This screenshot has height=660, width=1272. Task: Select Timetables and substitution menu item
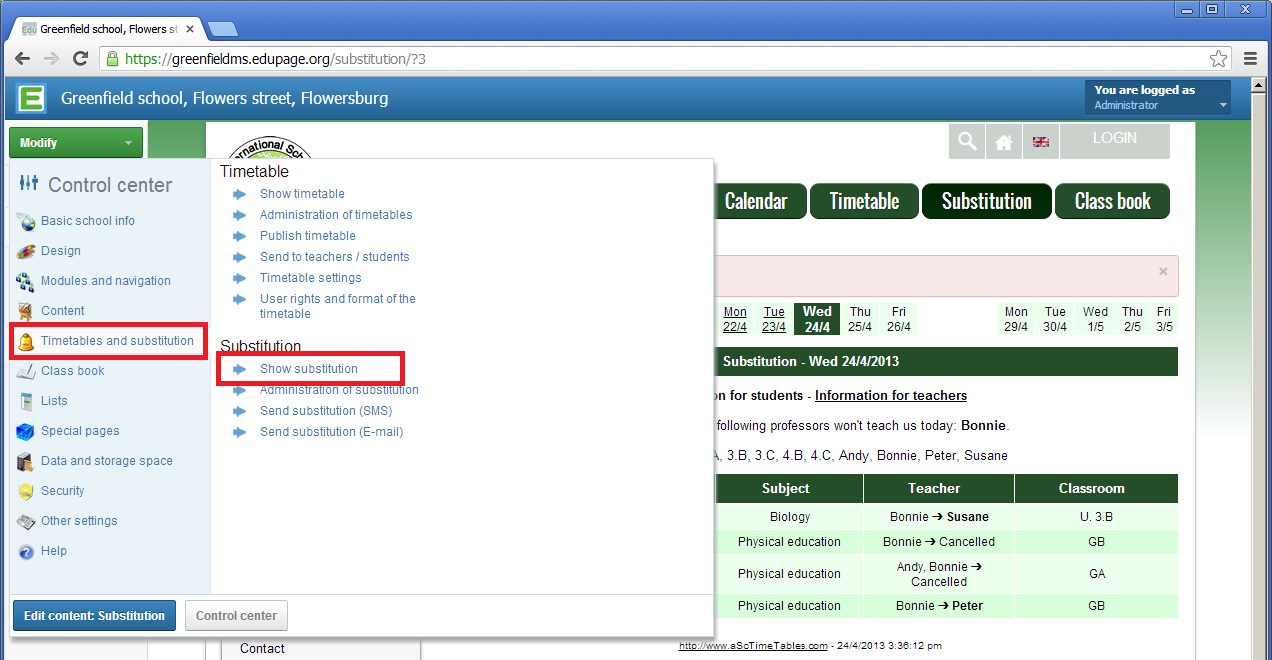point(116,341)
